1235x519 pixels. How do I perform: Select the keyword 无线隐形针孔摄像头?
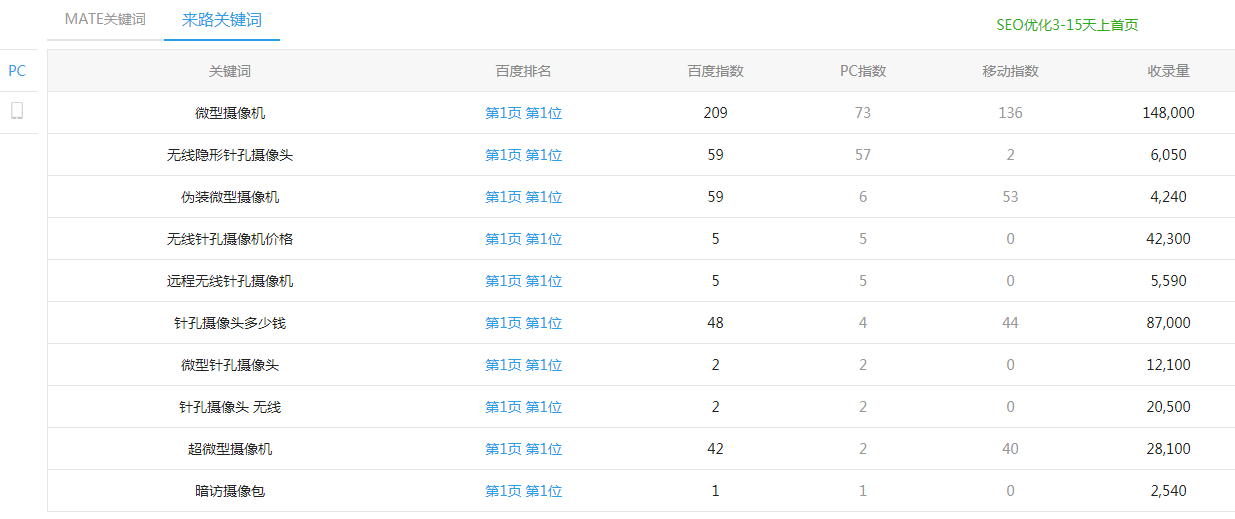tap(230, 155)
